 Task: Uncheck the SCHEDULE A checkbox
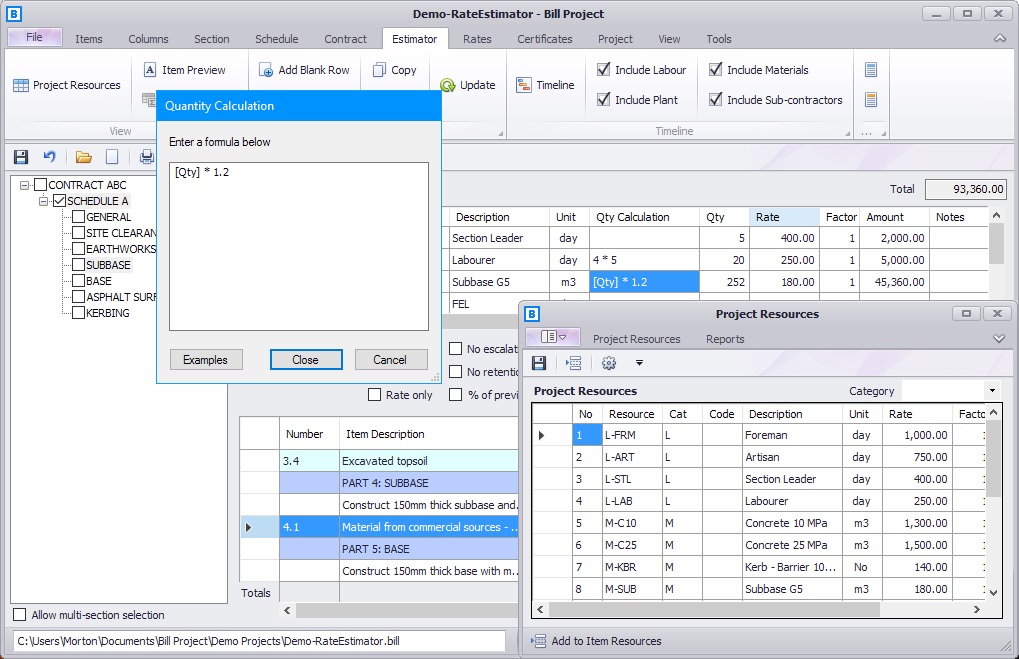pos(59,201)
